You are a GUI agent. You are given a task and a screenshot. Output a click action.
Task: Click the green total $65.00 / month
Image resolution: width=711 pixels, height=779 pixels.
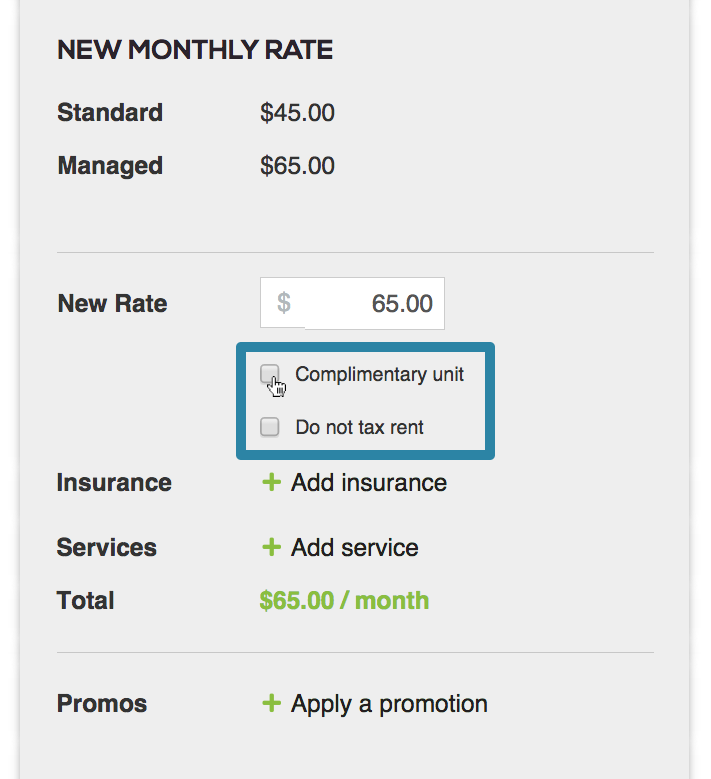pos(344,601)
